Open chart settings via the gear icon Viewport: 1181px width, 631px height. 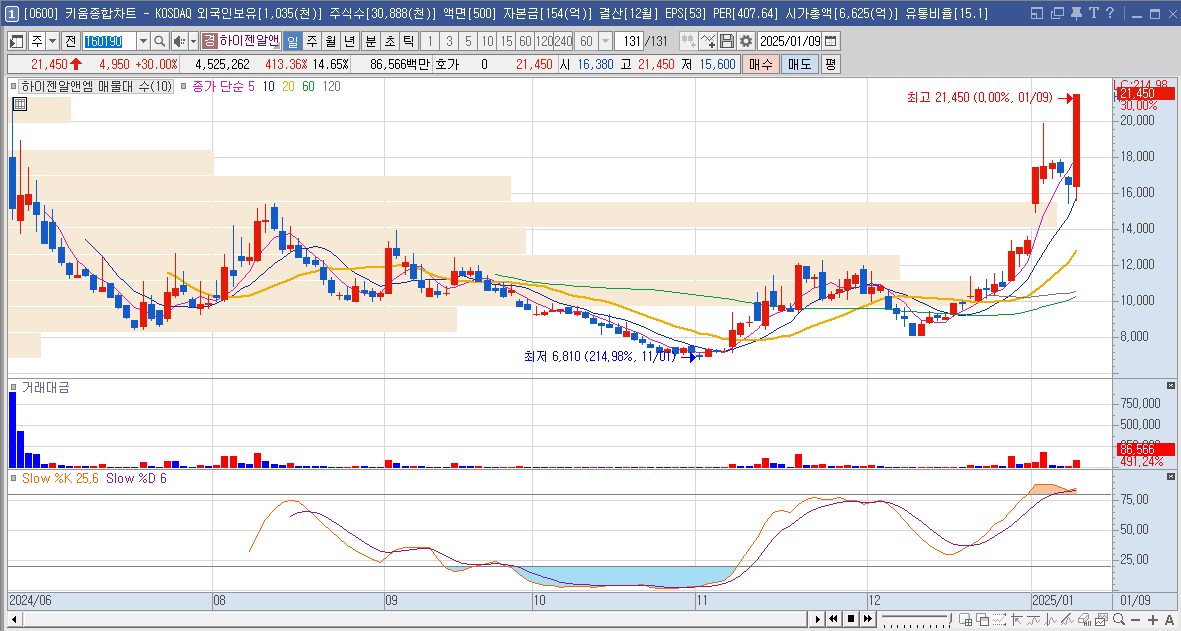click(x=746, y=41)
